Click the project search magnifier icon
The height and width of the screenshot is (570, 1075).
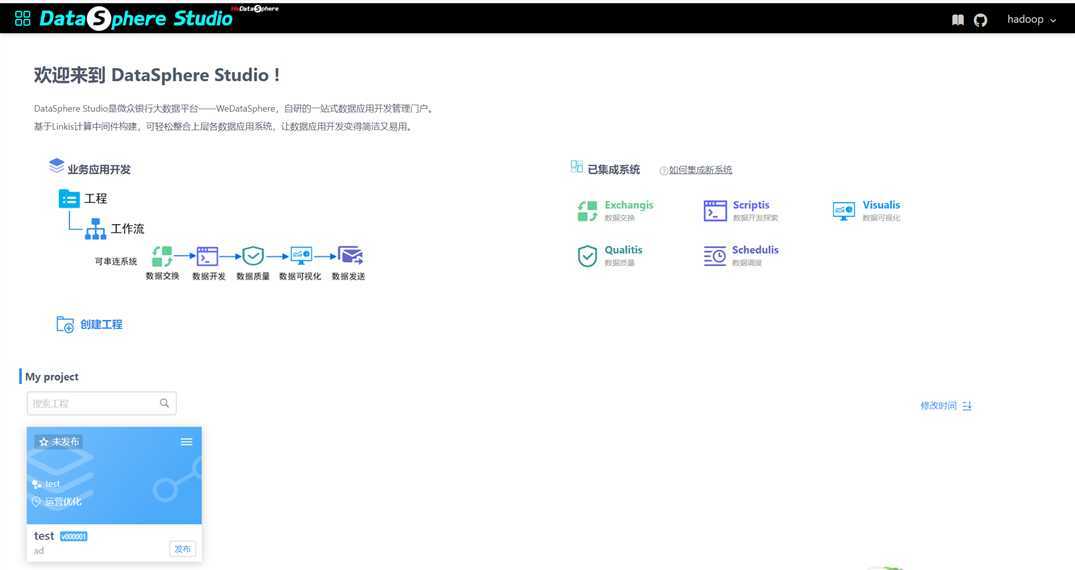pos(165,403)
